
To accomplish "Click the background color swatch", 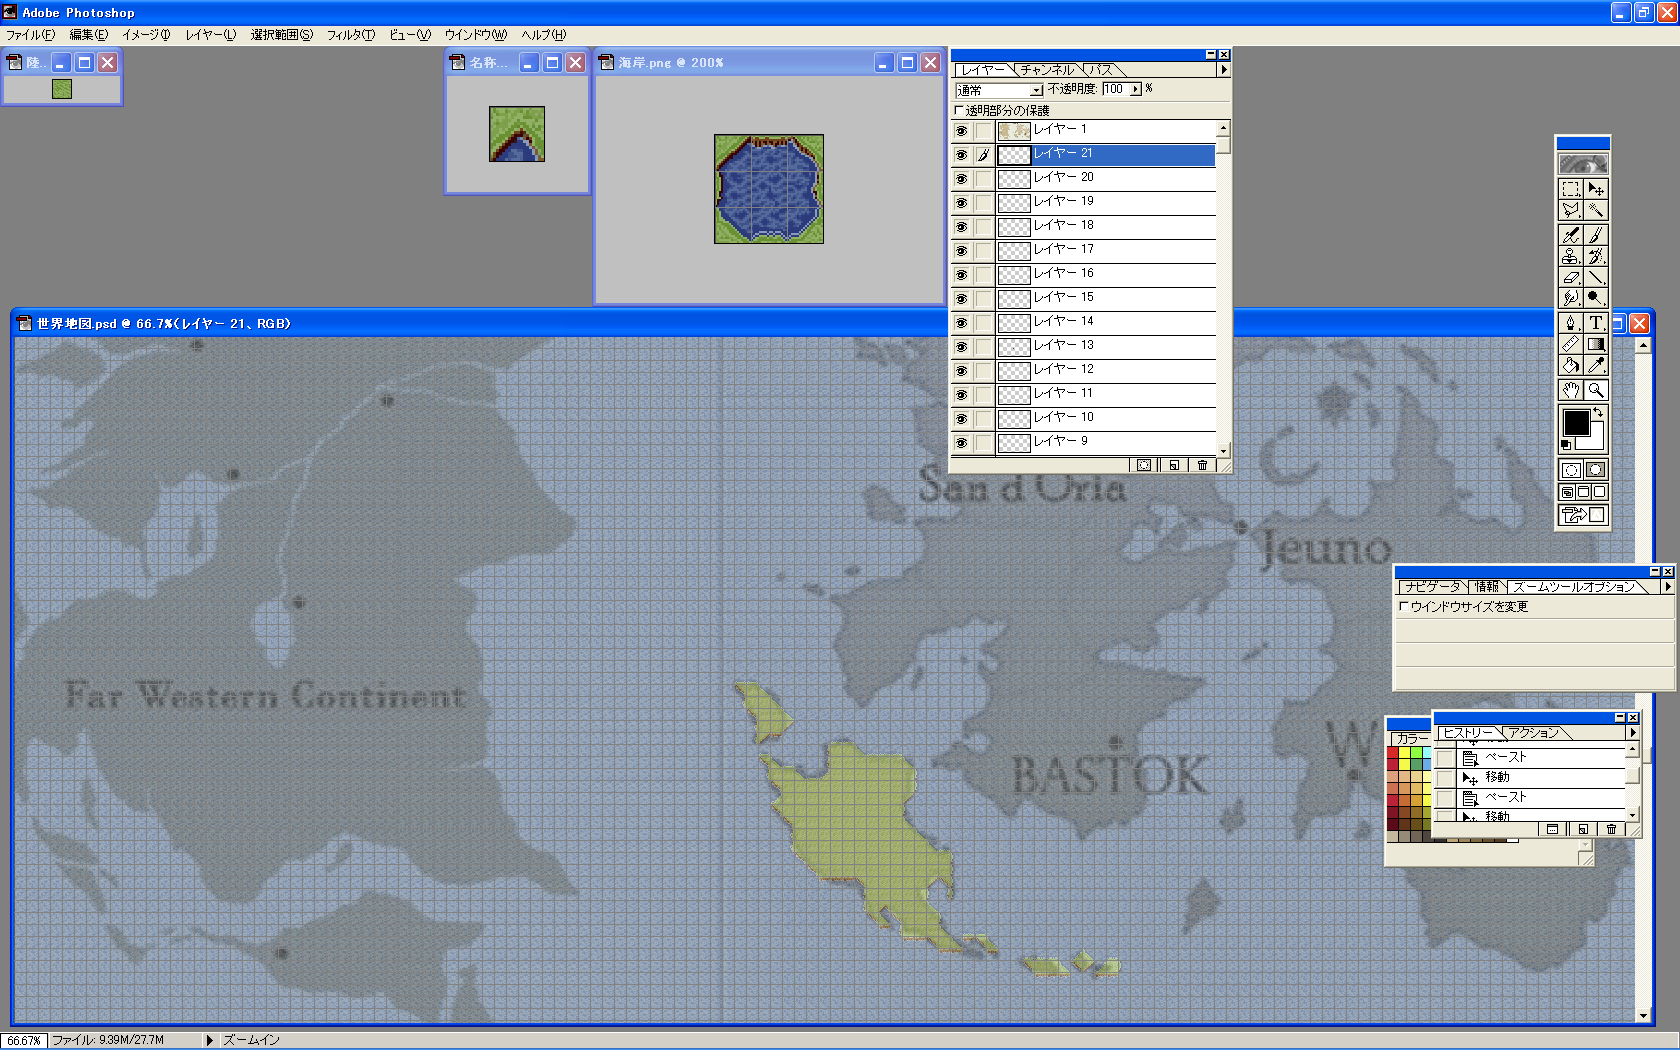I will pyautogui.click(x=1597, y=441).
